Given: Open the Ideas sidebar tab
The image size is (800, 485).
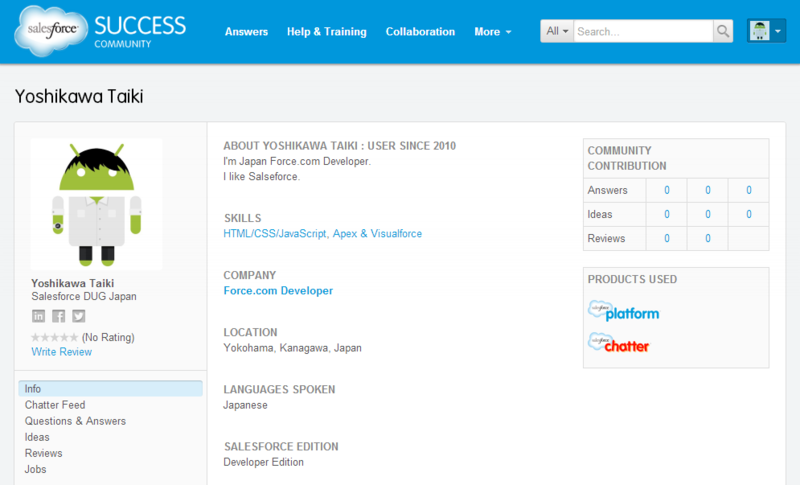Looking at the screenshot, I should [x=37, y=437].
